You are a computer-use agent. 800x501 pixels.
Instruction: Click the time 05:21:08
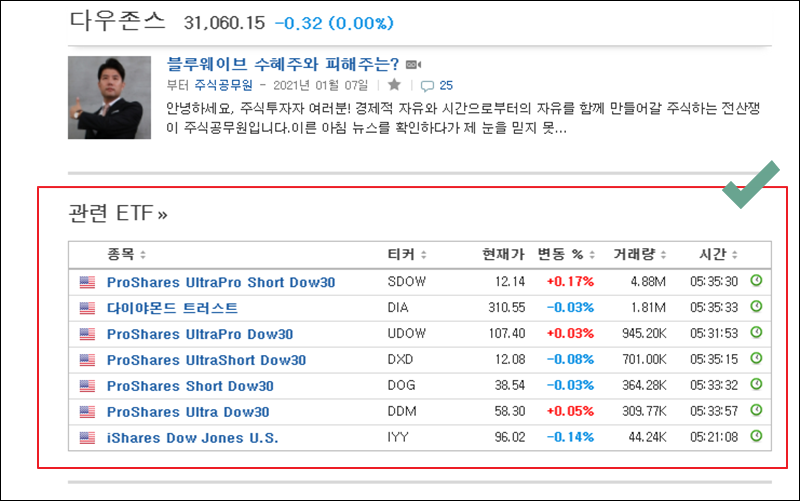coord(714,437)
